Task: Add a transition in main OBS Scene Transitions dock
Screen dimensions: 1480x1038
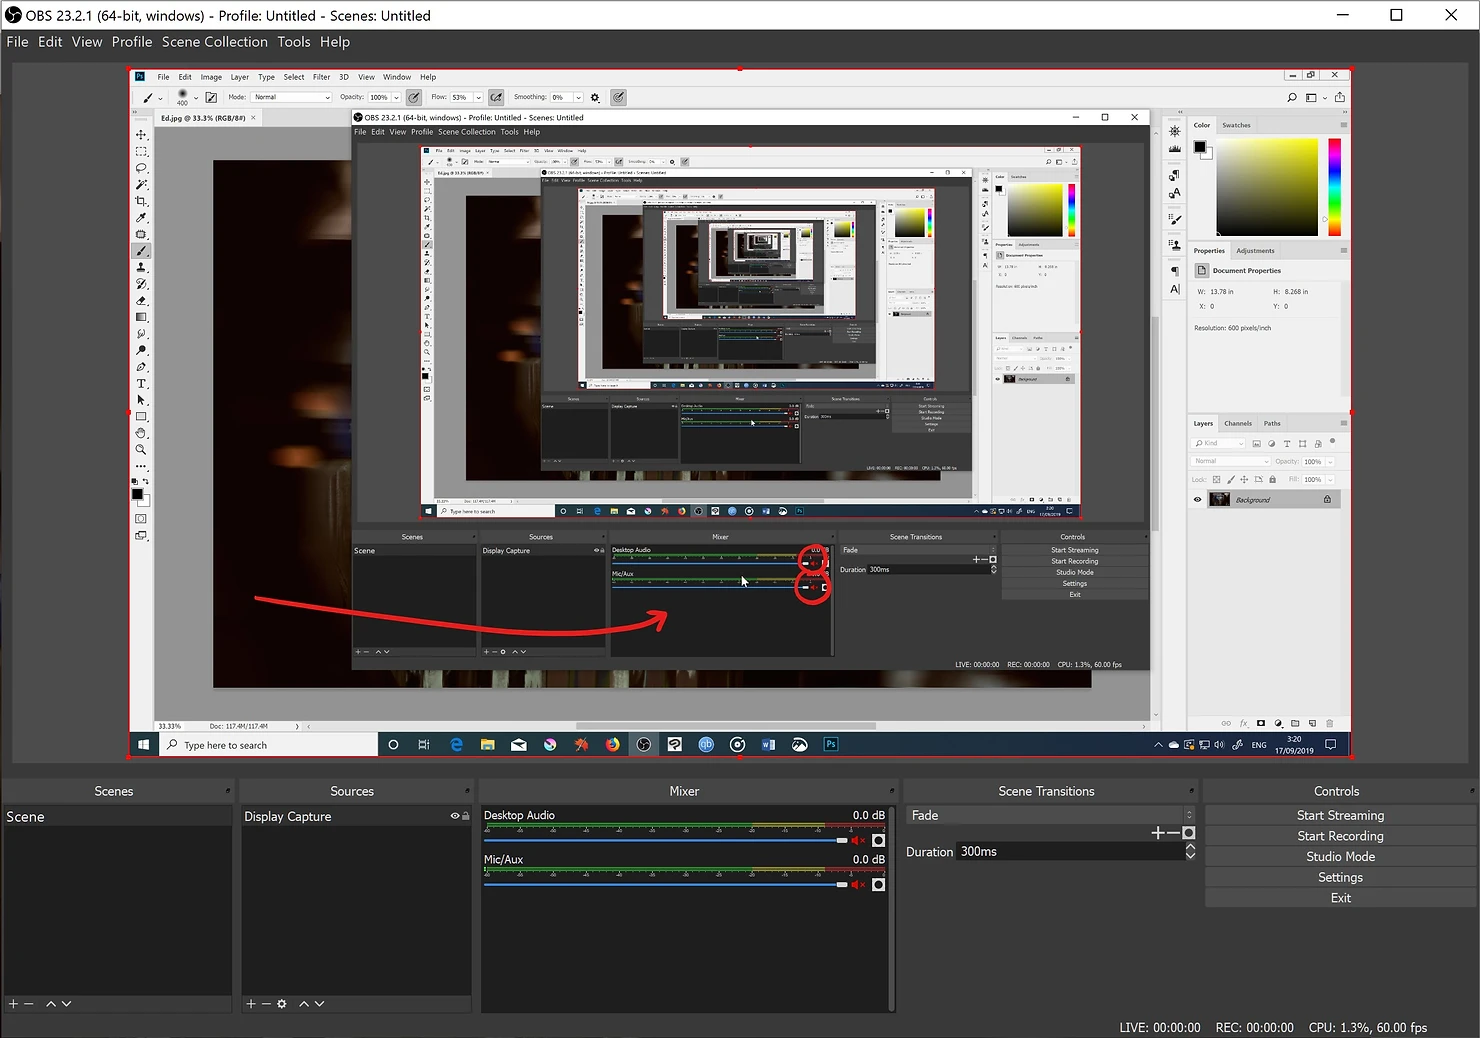Action: [x=1157, y=832]
